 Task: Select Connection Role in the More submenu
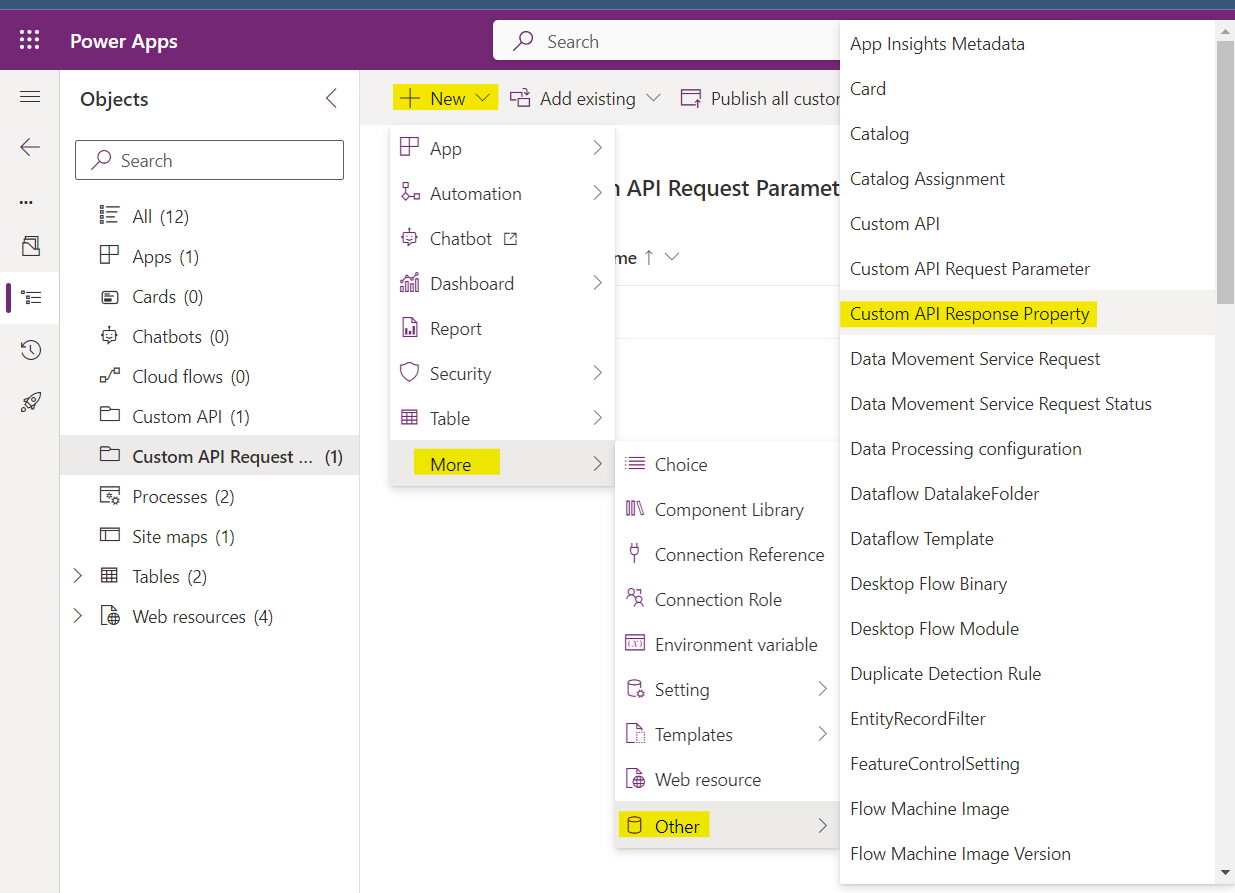tap(727, 599)
